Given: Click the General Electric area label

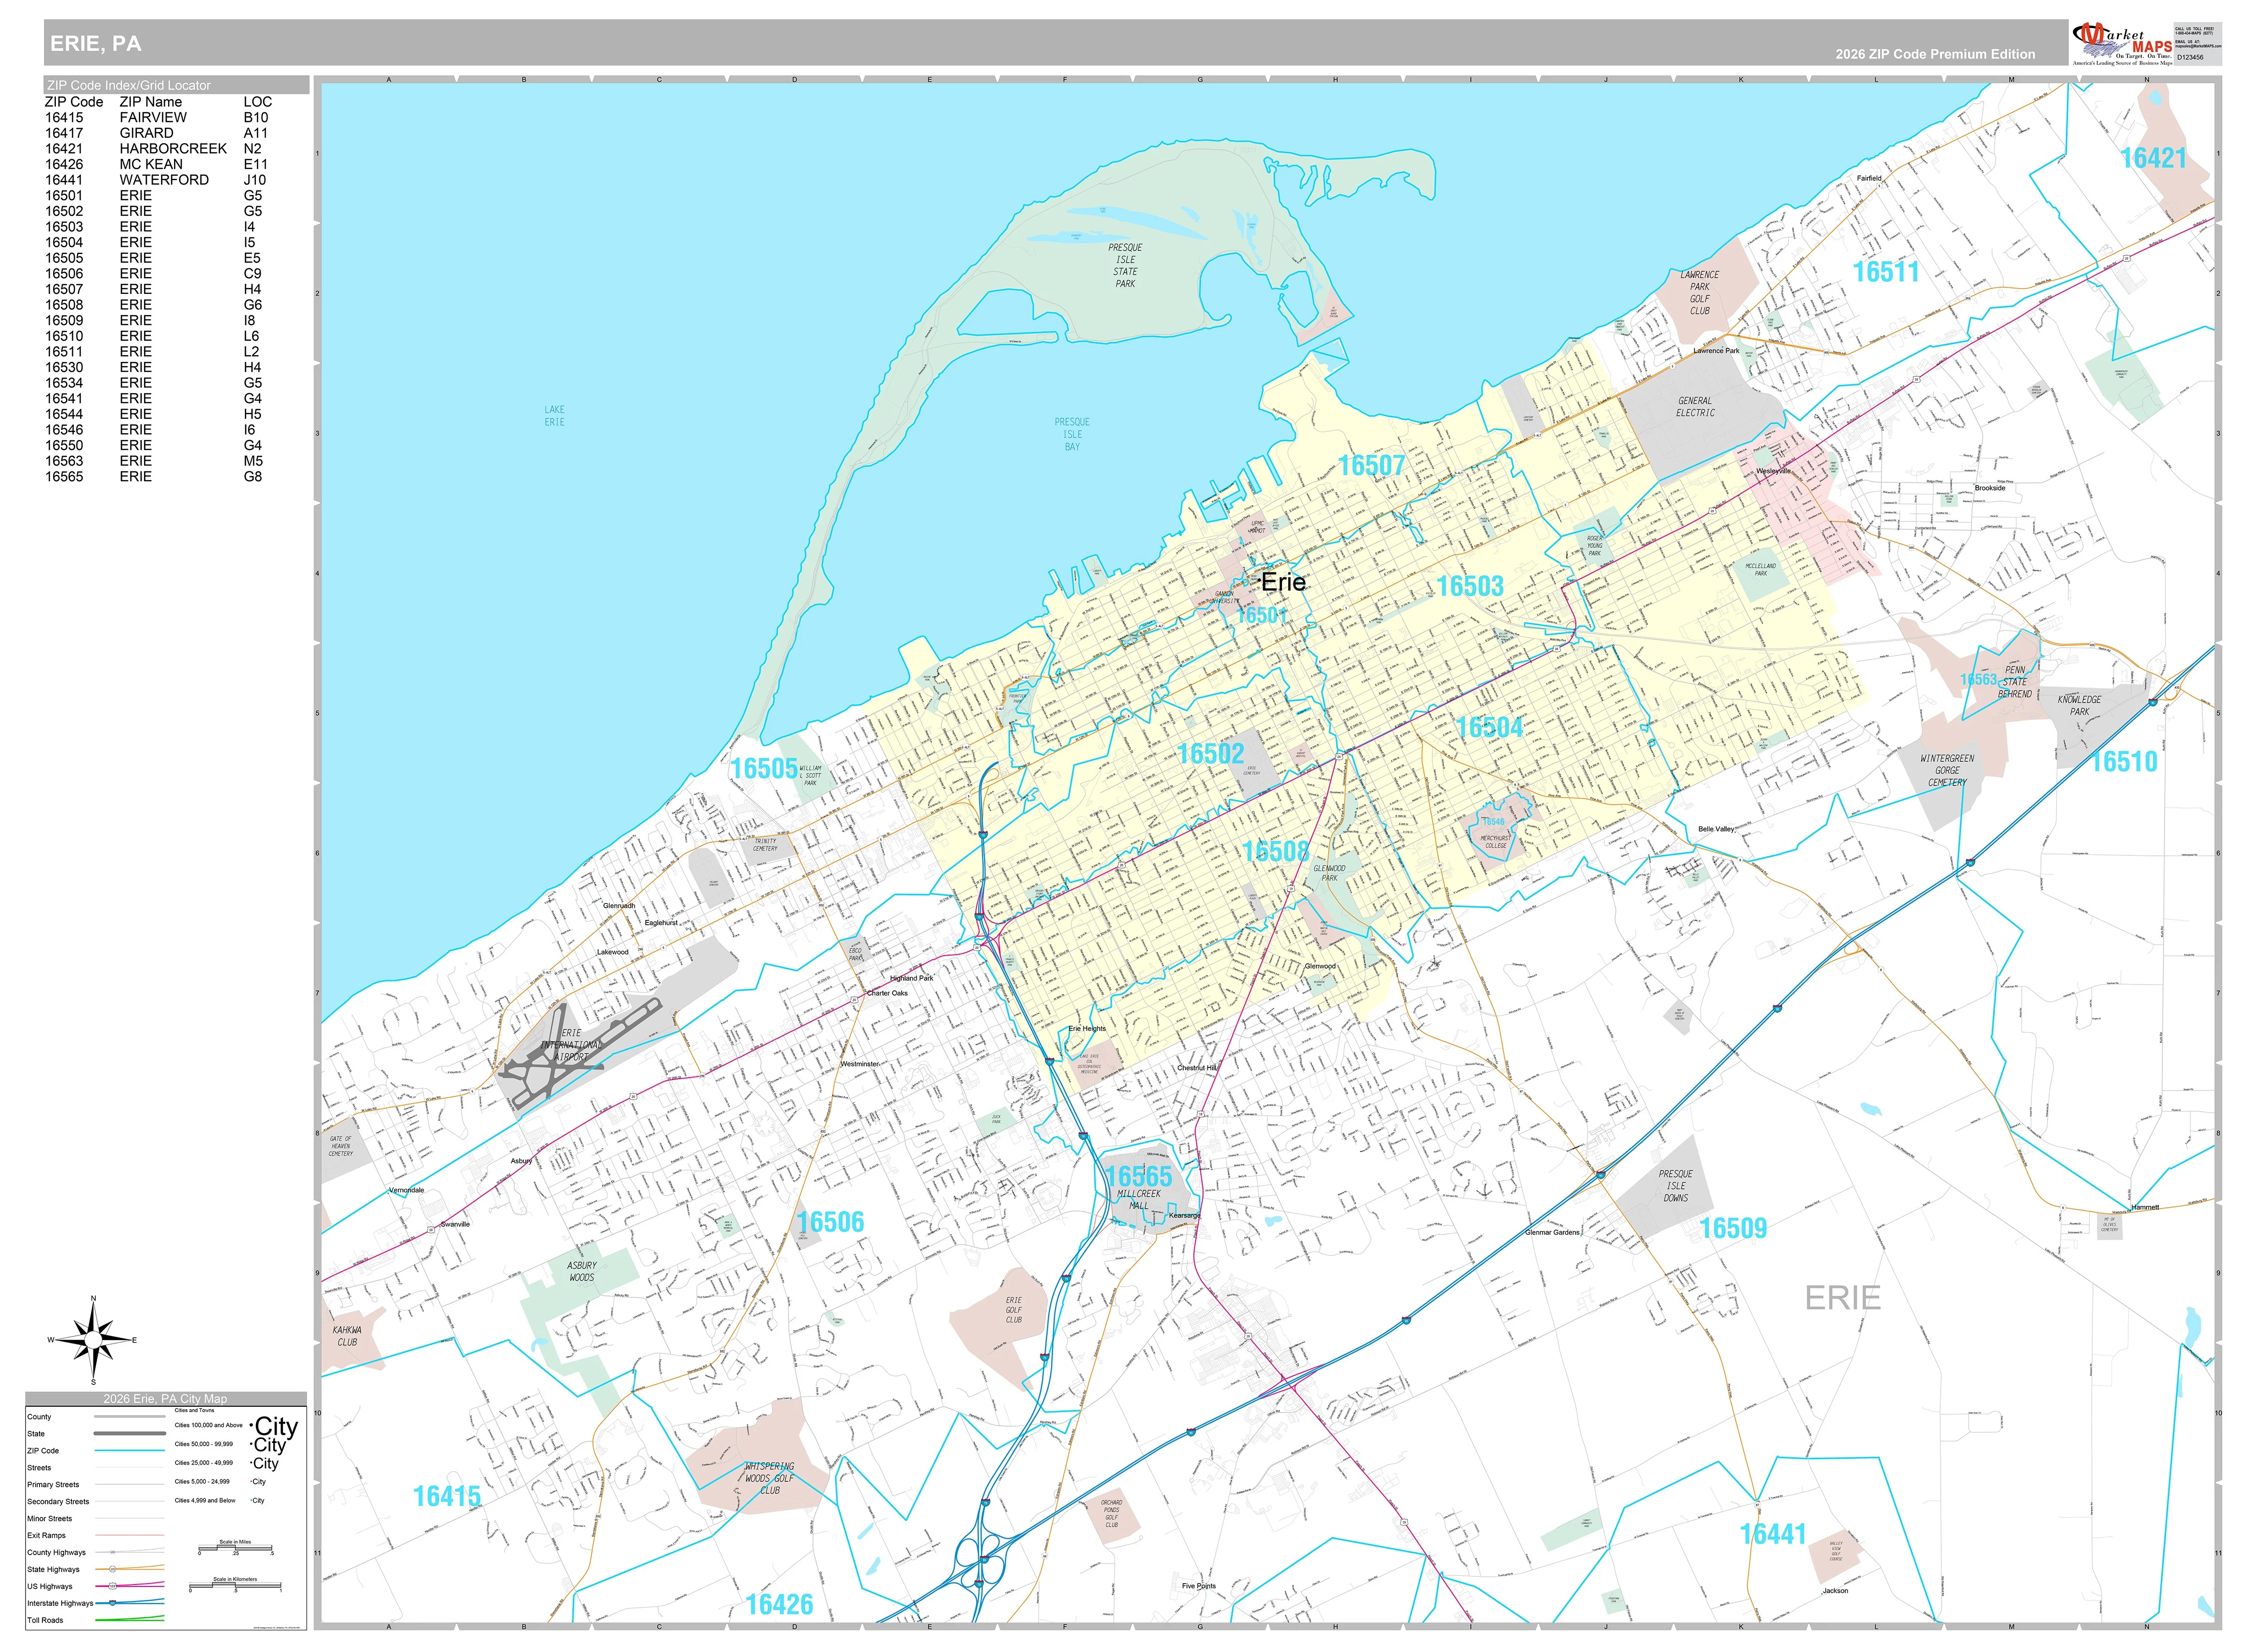Looking at the screenshot, I should [x=1695, y=407].
